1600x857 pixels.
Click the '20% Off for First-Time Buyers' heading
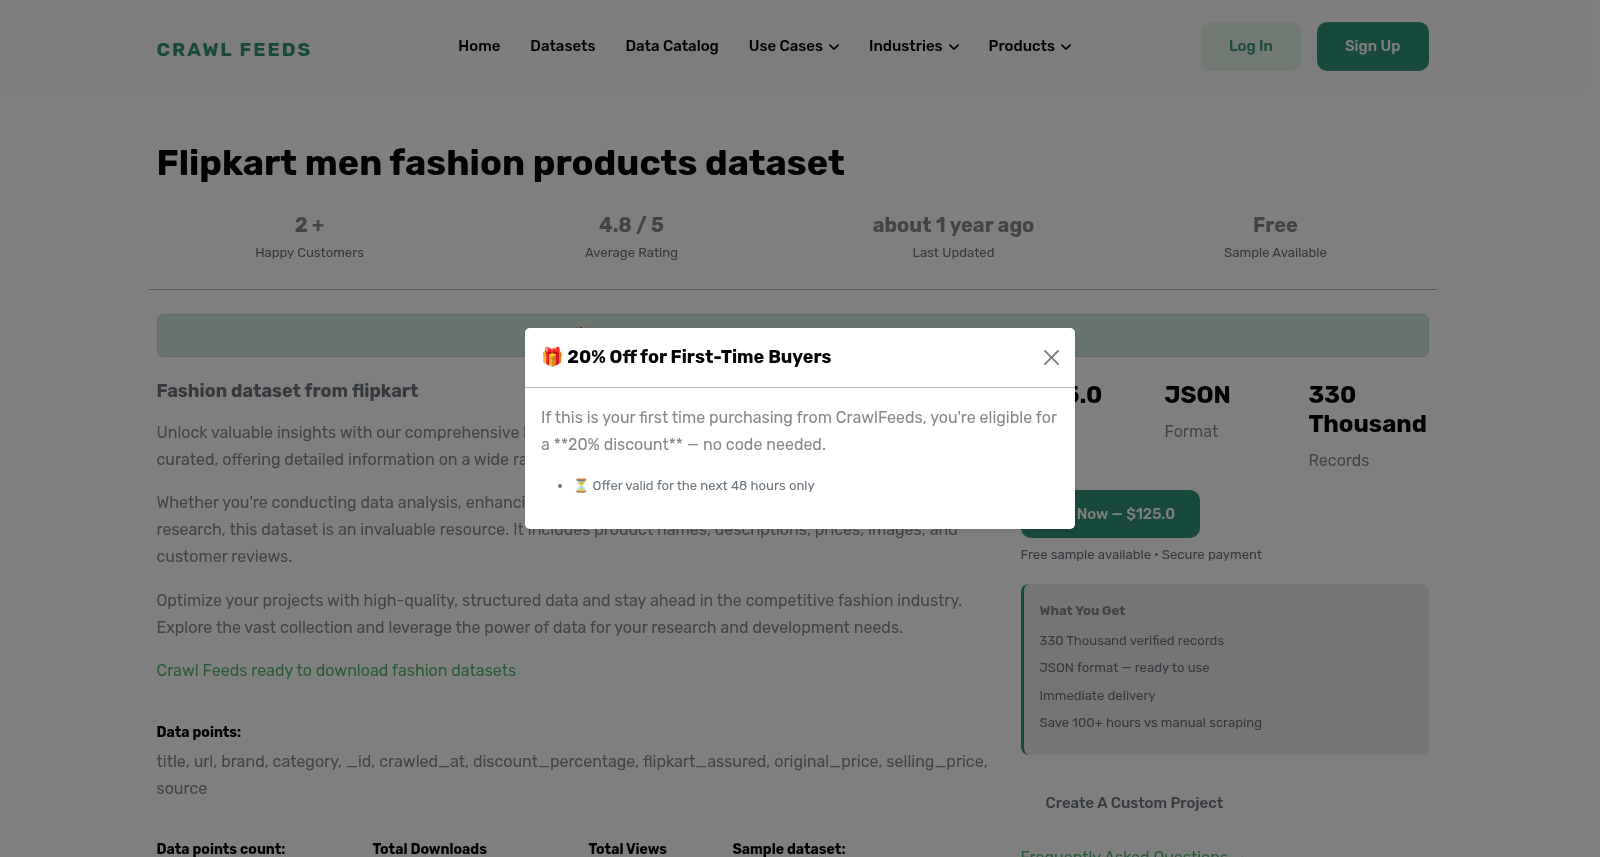click(699, 357)
